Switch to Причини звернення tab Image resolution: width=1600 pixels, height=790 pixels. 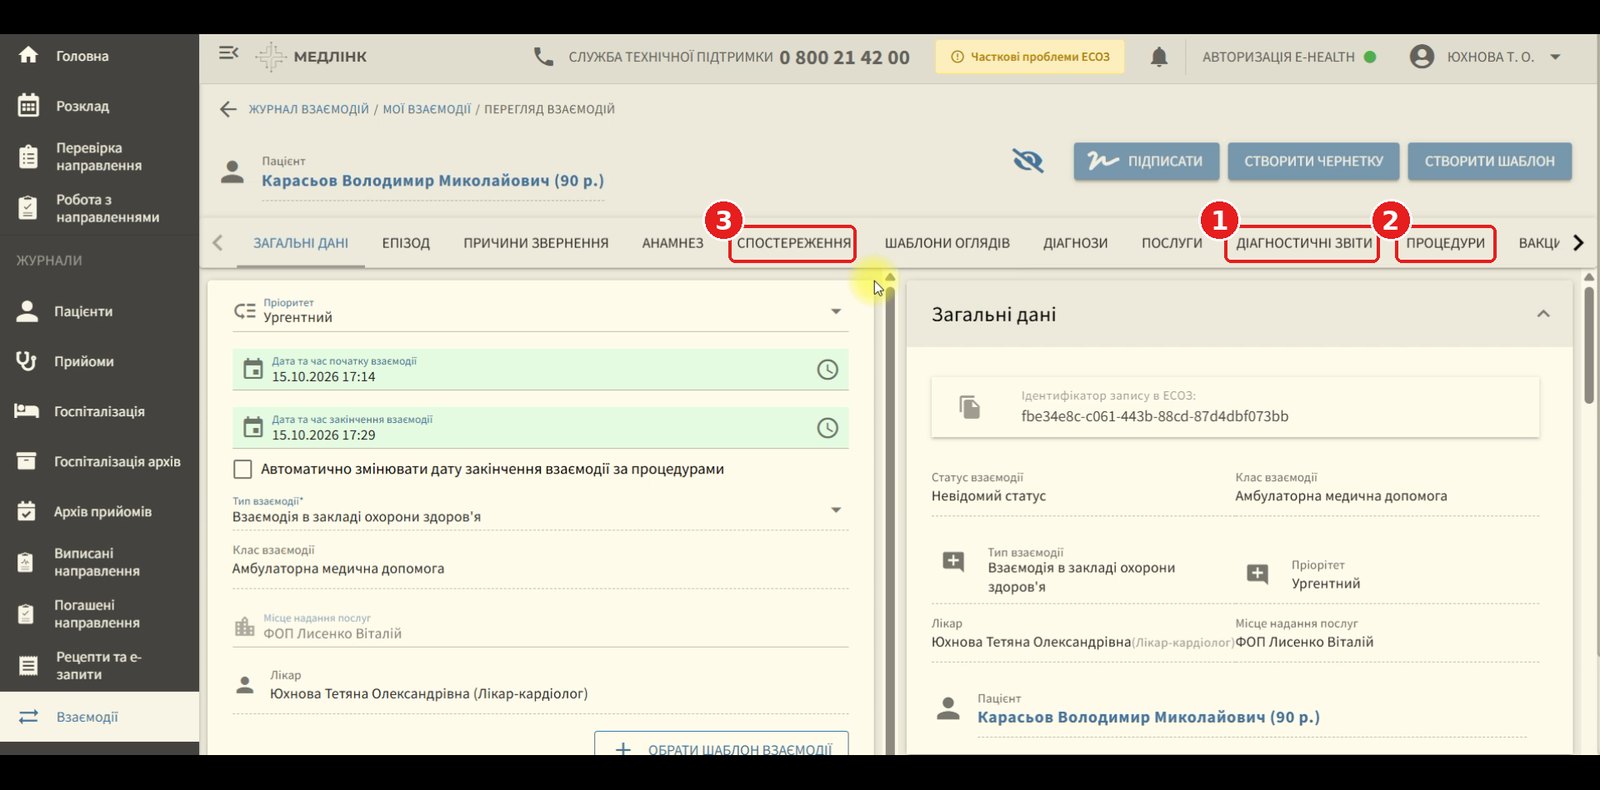[536, 243]
